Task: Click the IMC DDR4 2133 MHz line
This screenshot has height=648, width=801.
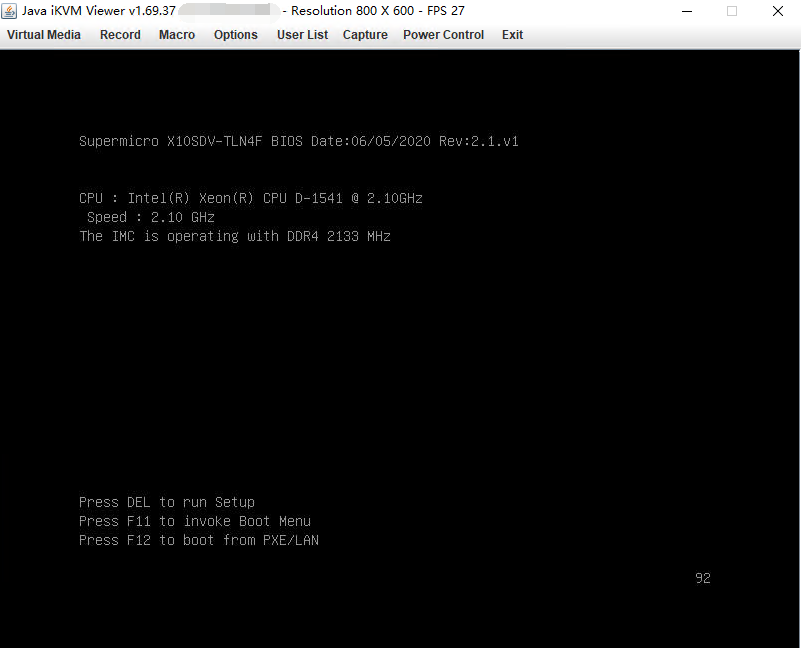Action: pos(235,236)
